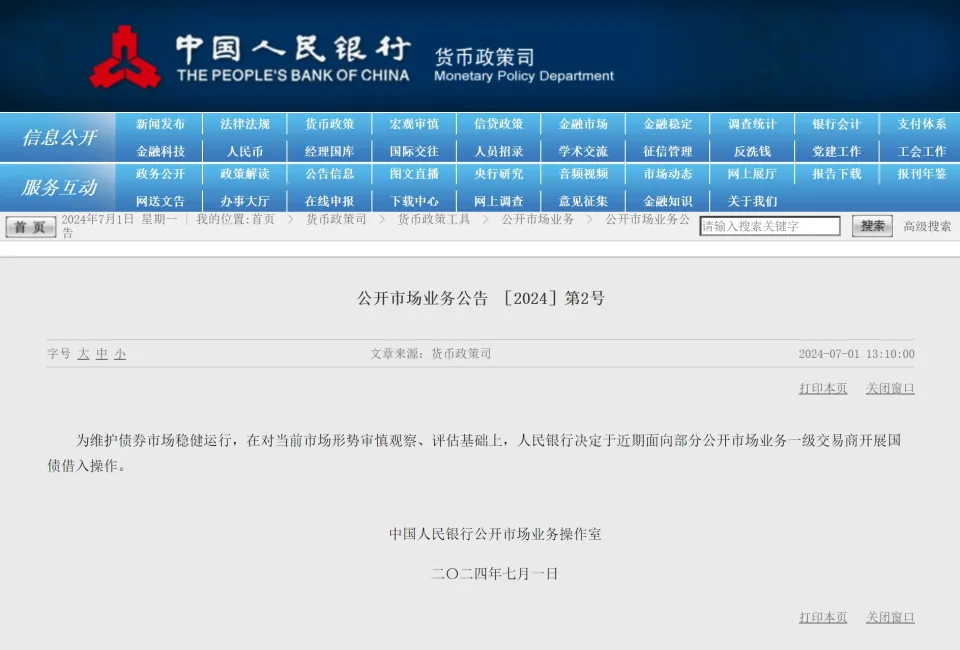Click the 首页 home button
This screenshot has height=650, width=960.
31,227
